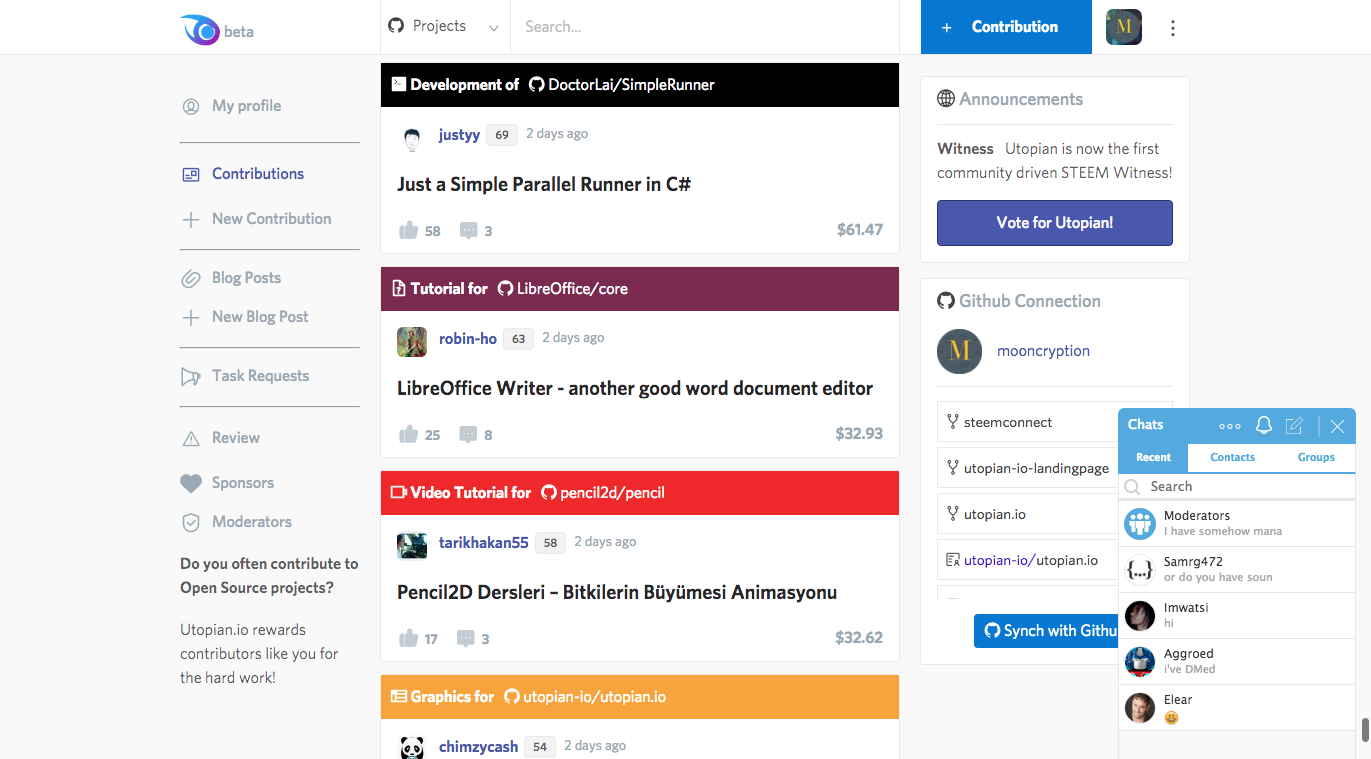Open the three-dot menu in header

click(x=1173, y=28)
